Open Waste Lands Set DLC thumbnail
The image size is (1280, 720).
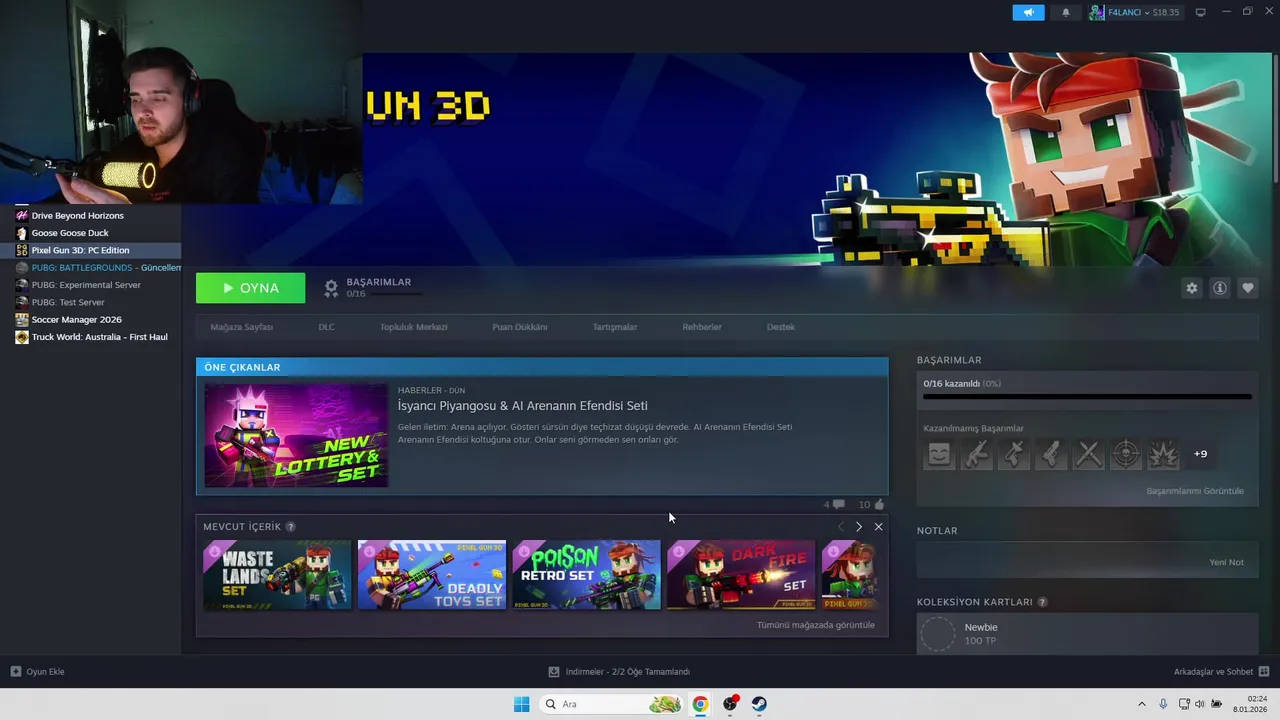[277, 575]
